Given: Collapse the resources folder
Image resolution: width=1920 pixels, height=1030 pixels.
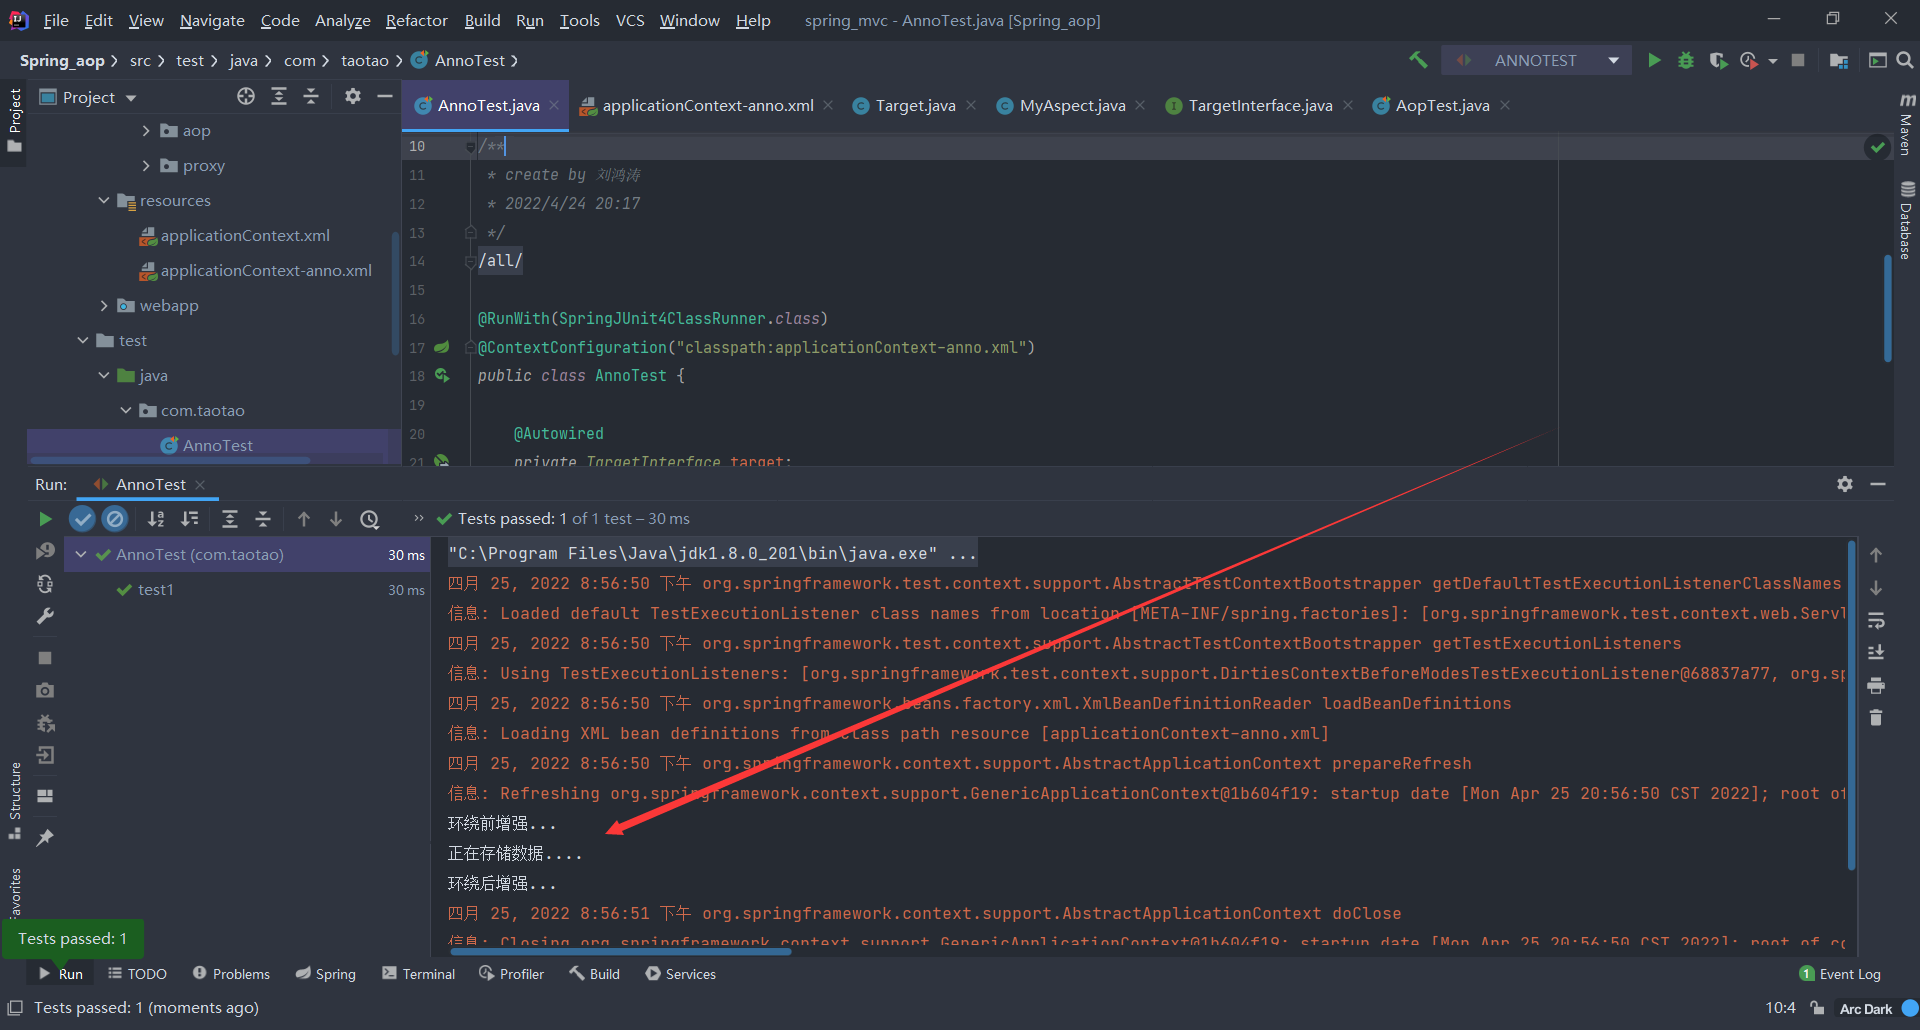Looking at the screenshot, I should [103, 200].
